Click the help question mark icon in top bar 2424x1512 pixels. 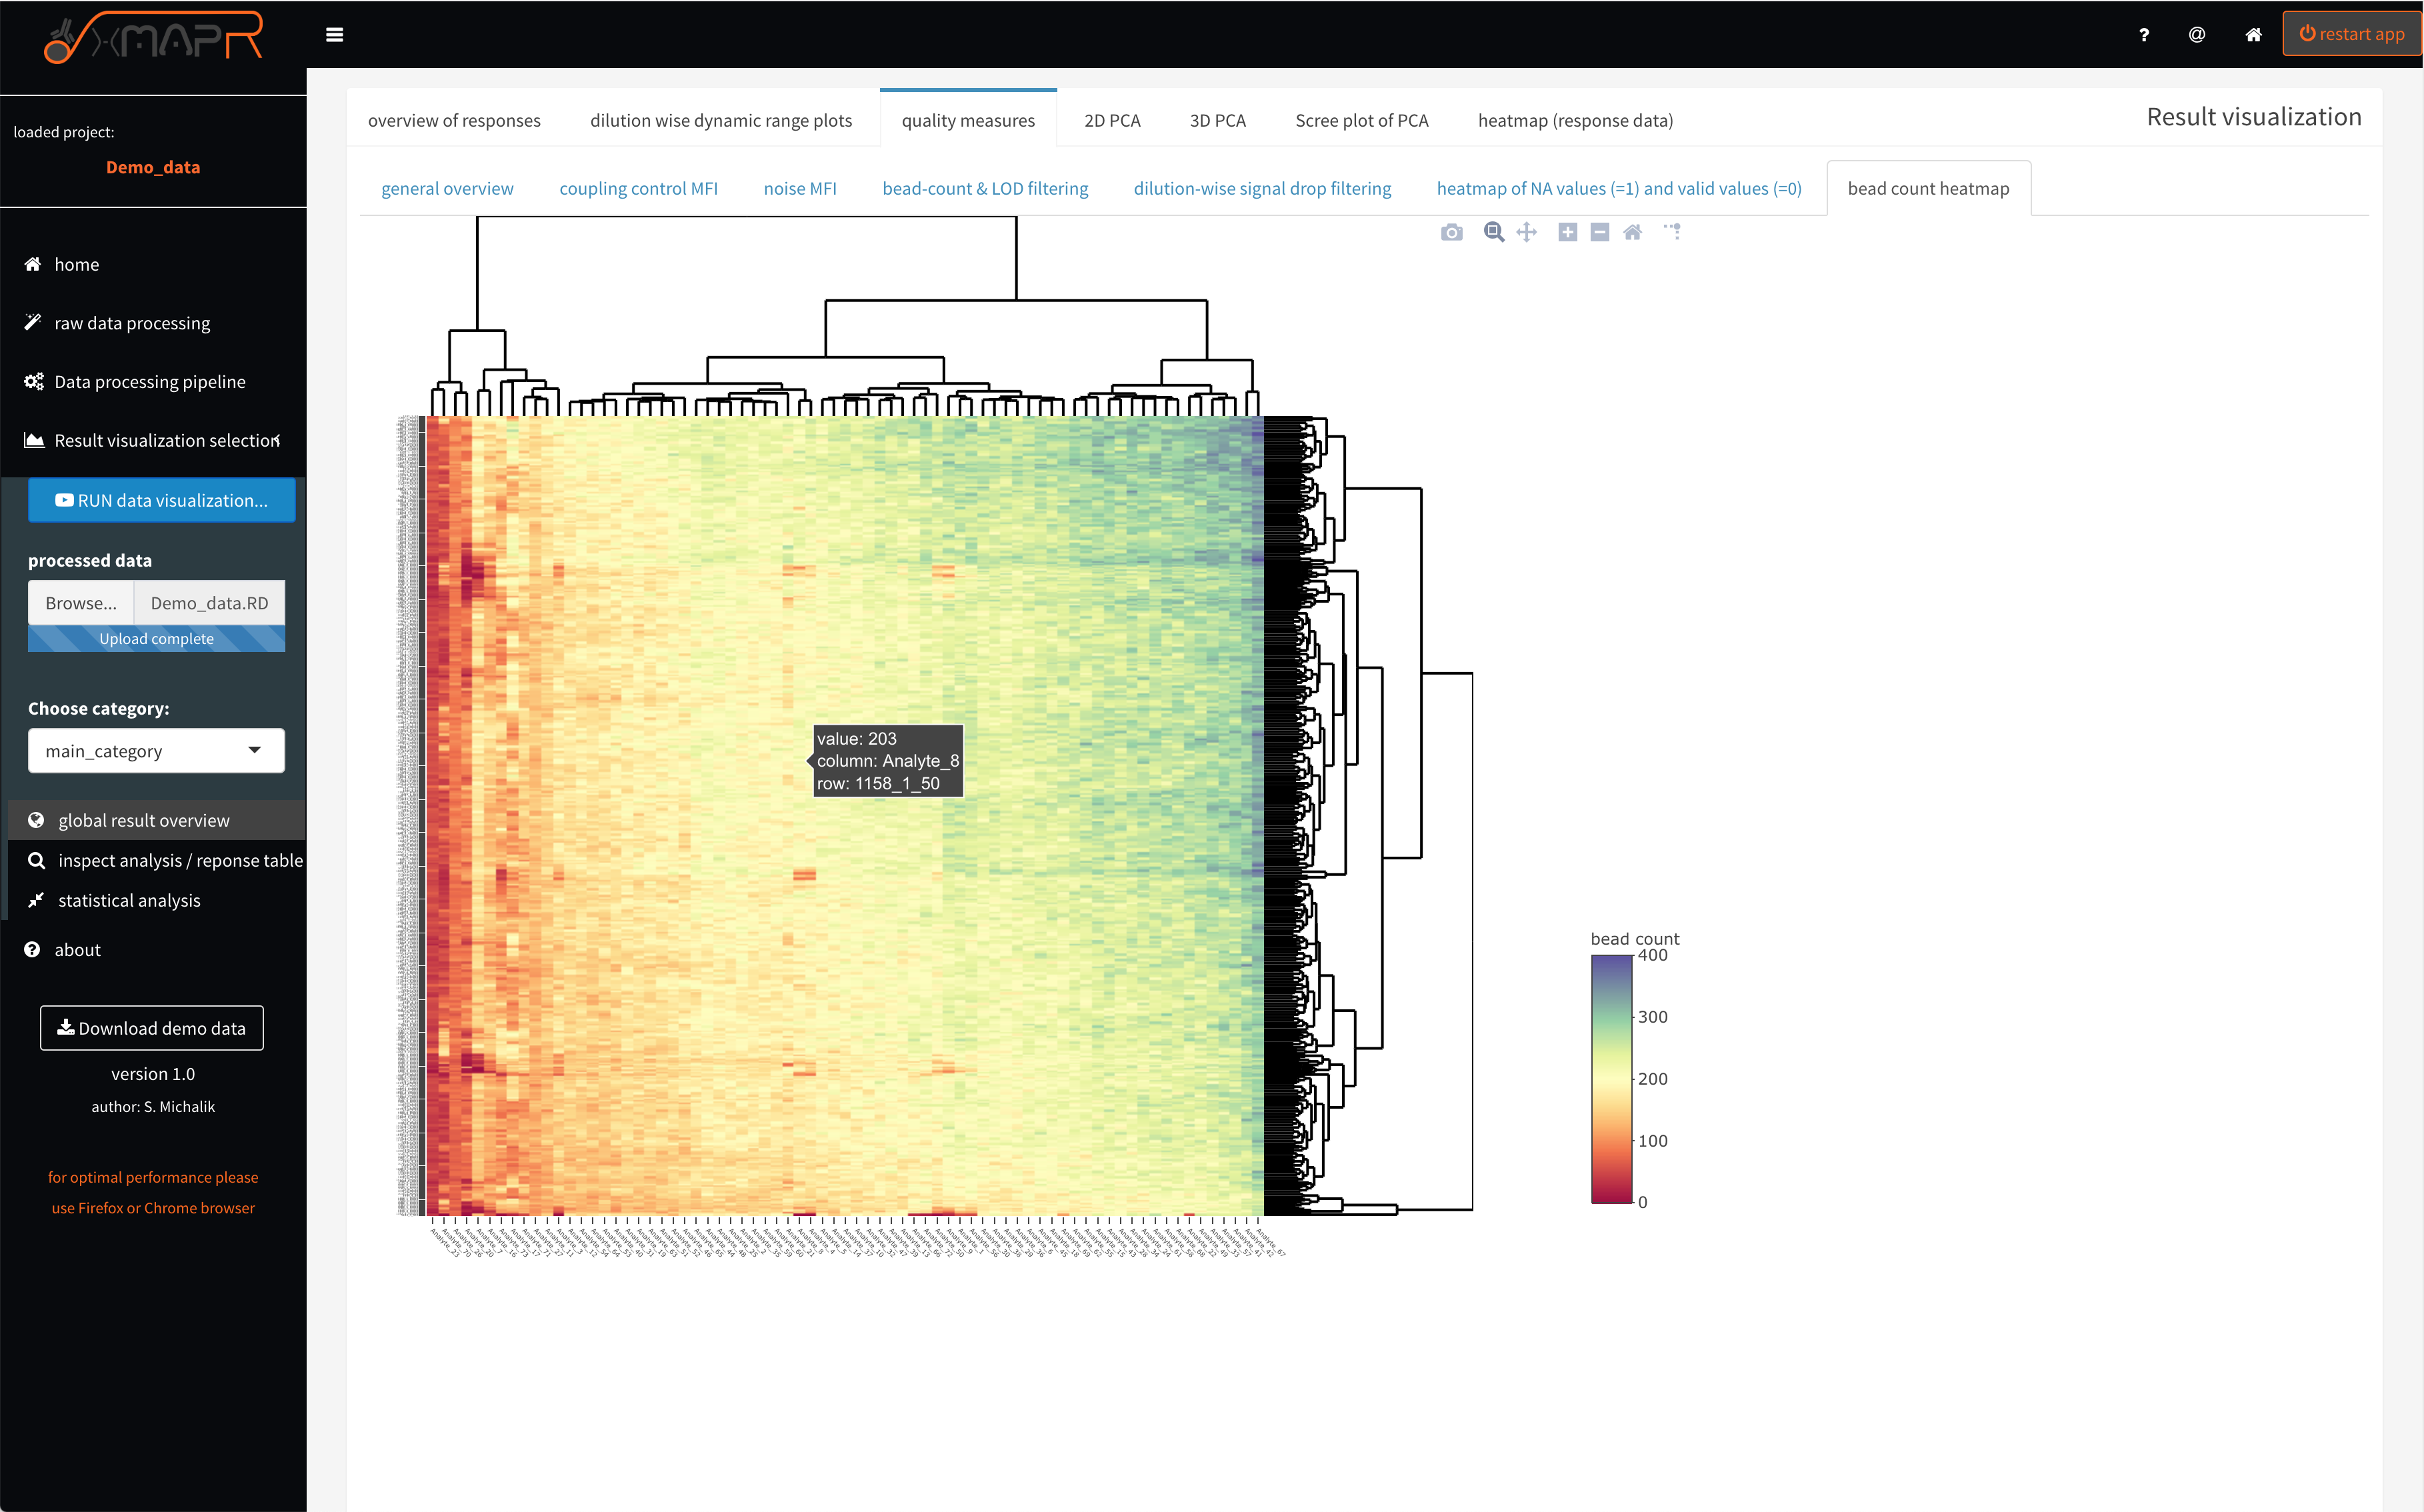click(2144, 34)
